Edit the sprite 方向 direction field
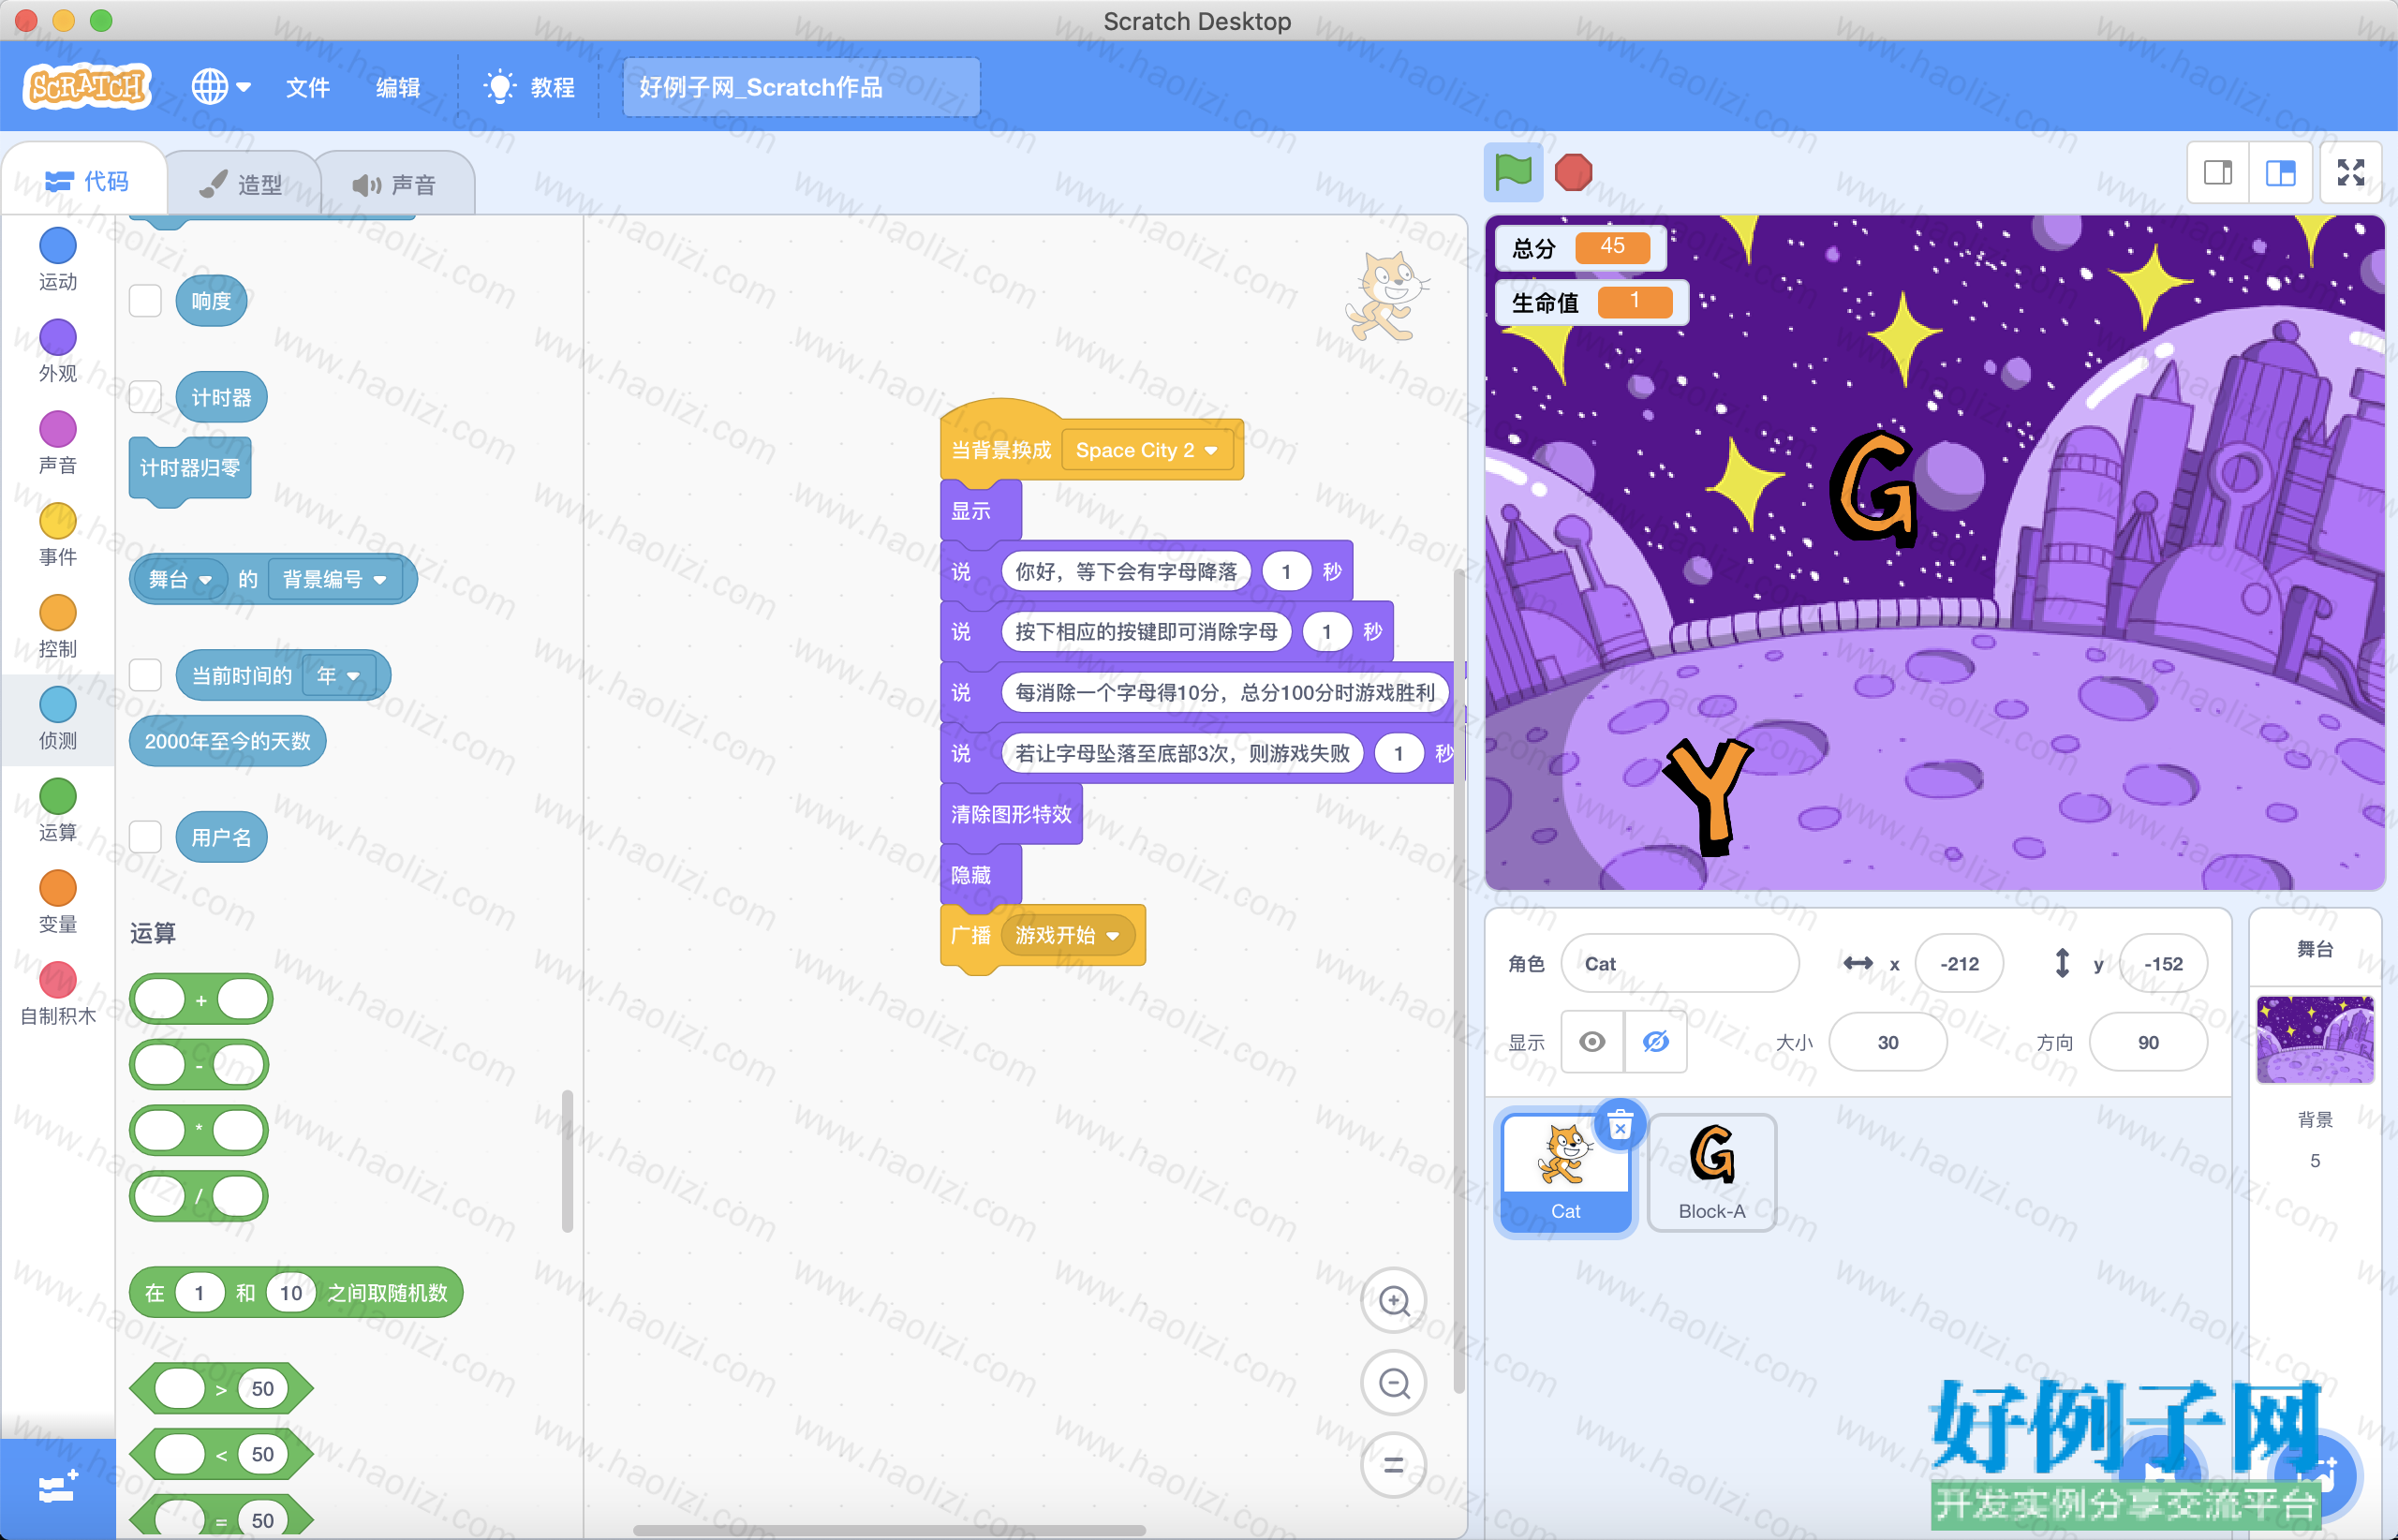2398x1540 pixels. pyautogui.click(x=2148, y=1042)
